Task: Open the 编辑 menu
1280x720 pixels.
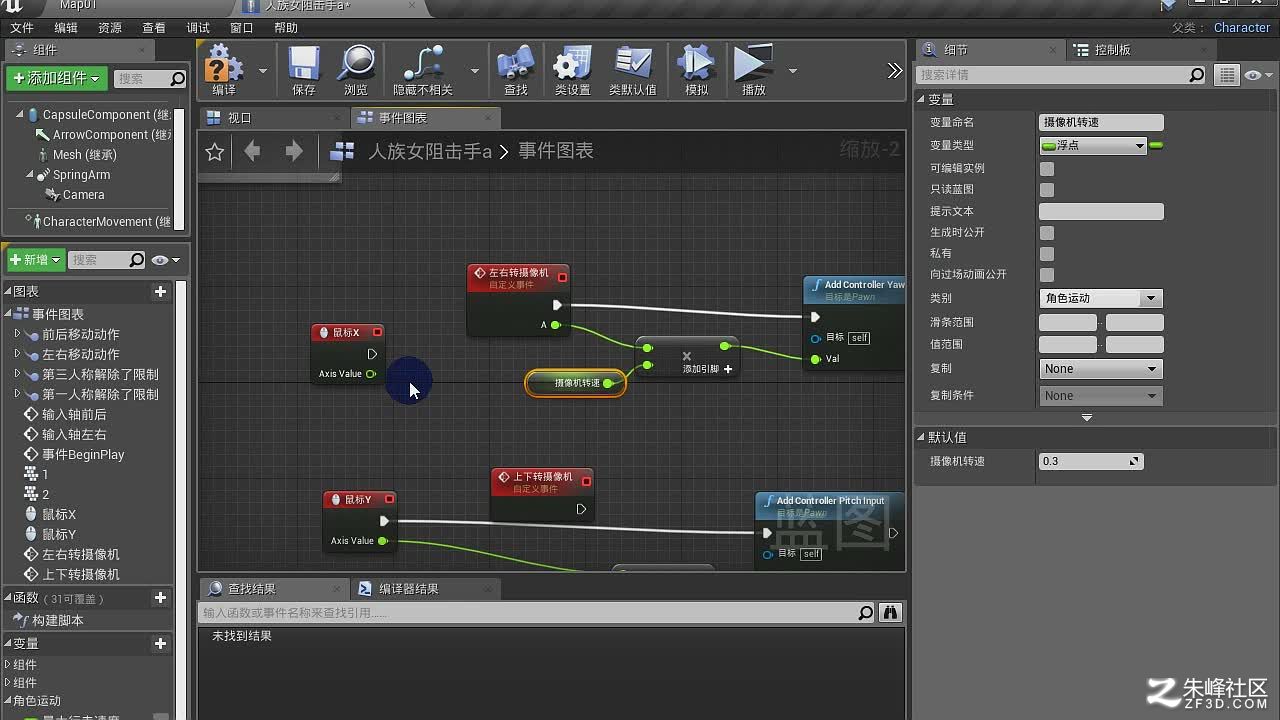Action: pyautogui.click(x=65, y=28)
